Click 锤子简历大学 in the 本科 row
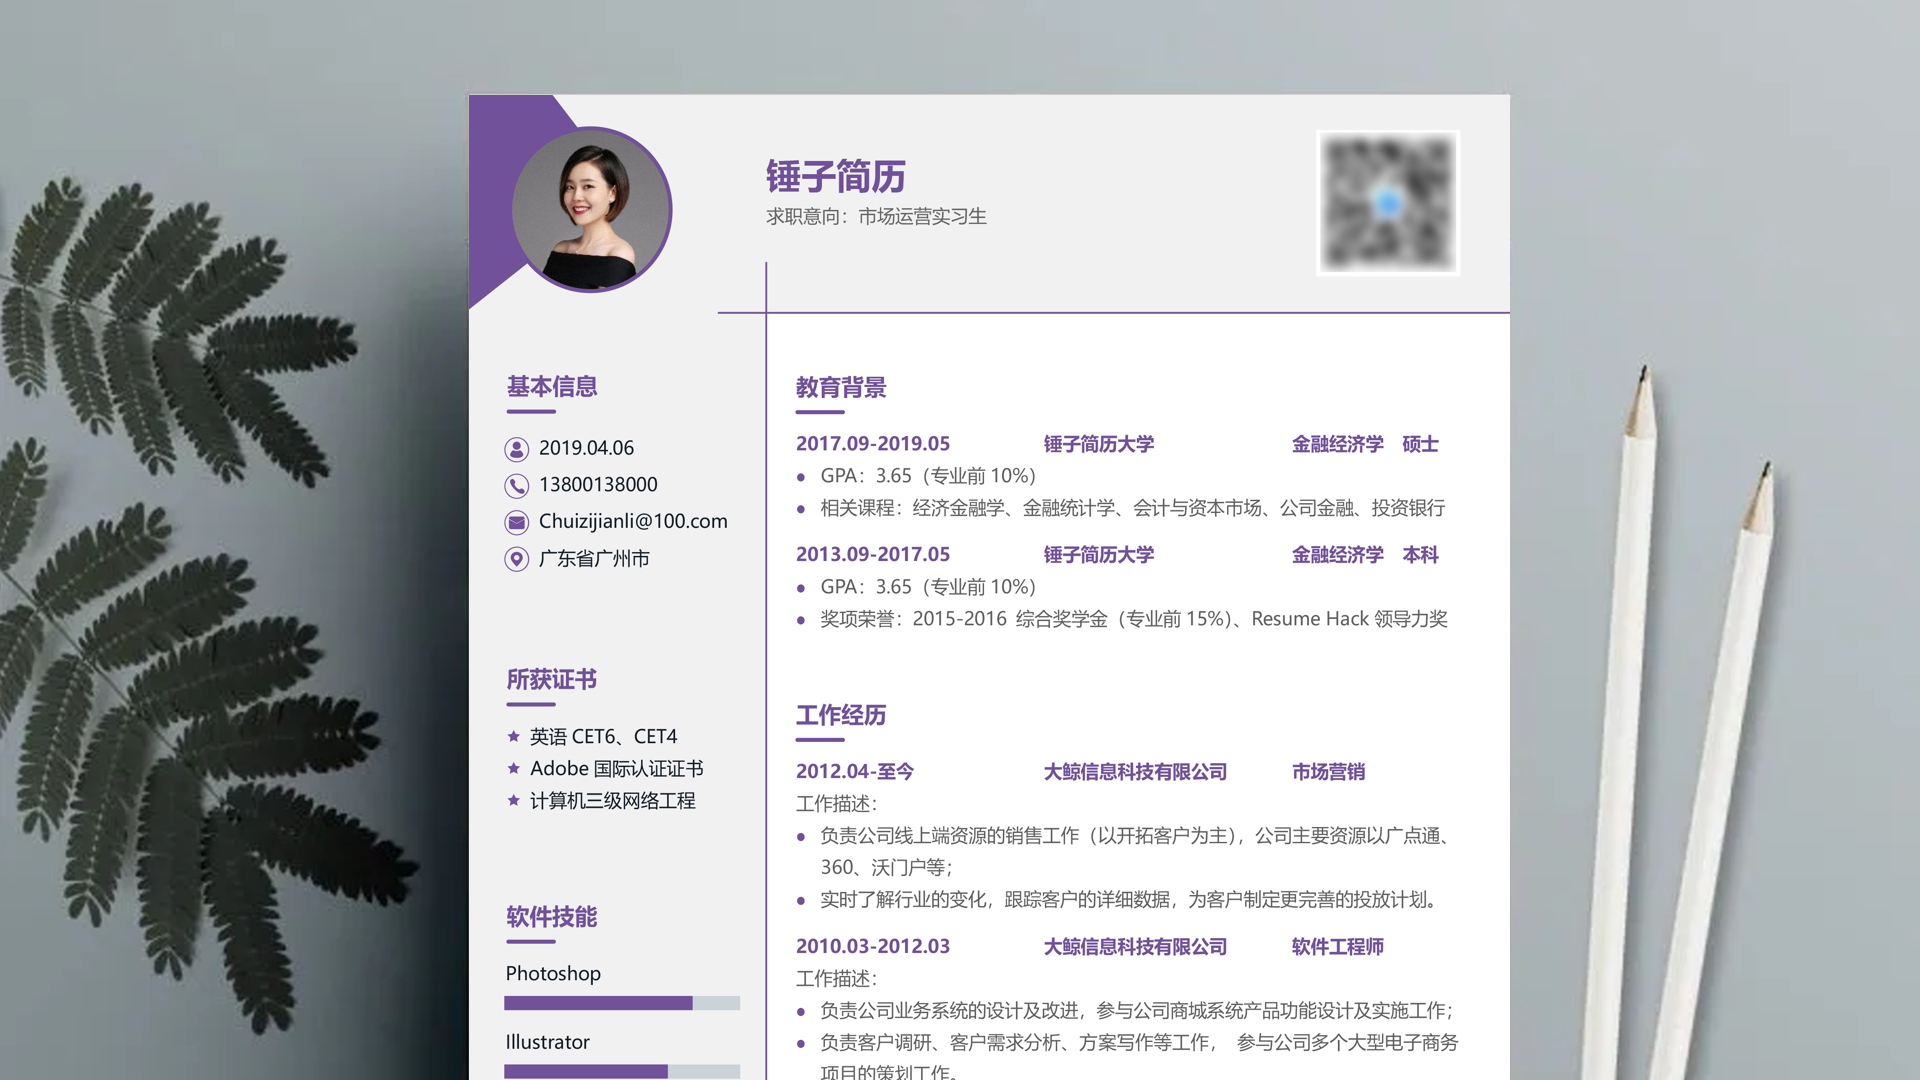The height and width of the screenshot is (1080, 1920). pyautogui.click(x=1099, y=554)
